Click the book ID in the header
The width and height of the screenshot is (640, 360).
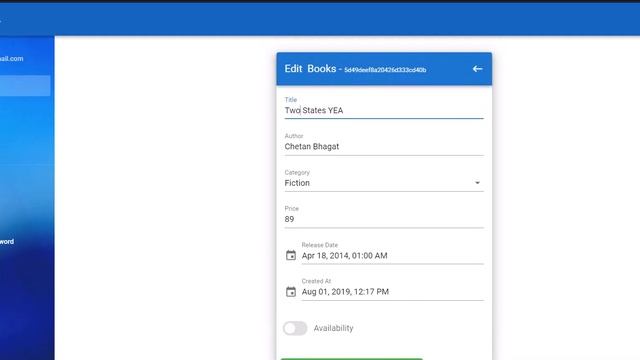[x=385, y=70]
